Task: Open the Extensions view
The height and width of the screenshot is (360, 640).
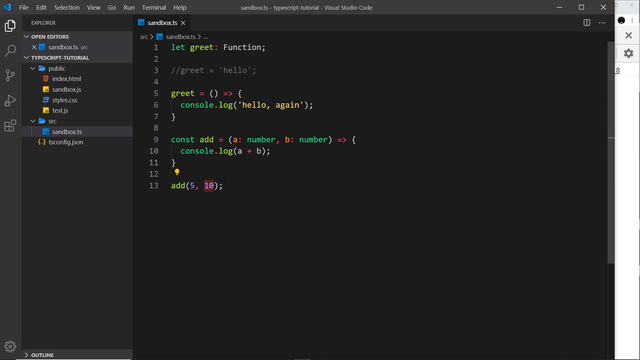Action: [x=10, y=125]
